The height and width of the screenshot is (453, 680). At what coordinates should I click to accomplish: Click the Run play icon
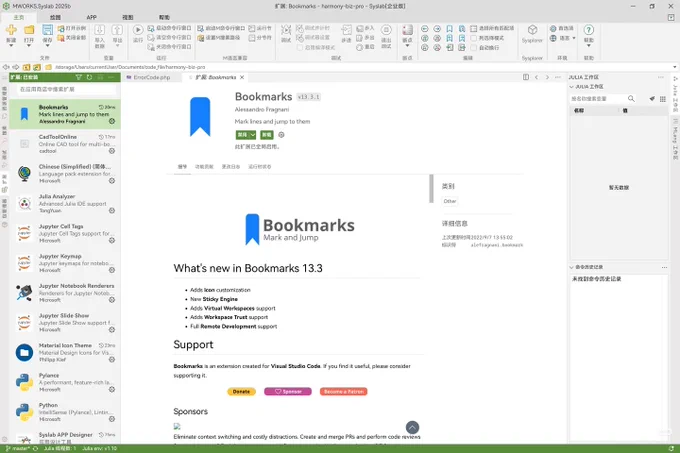coord(138,29)
